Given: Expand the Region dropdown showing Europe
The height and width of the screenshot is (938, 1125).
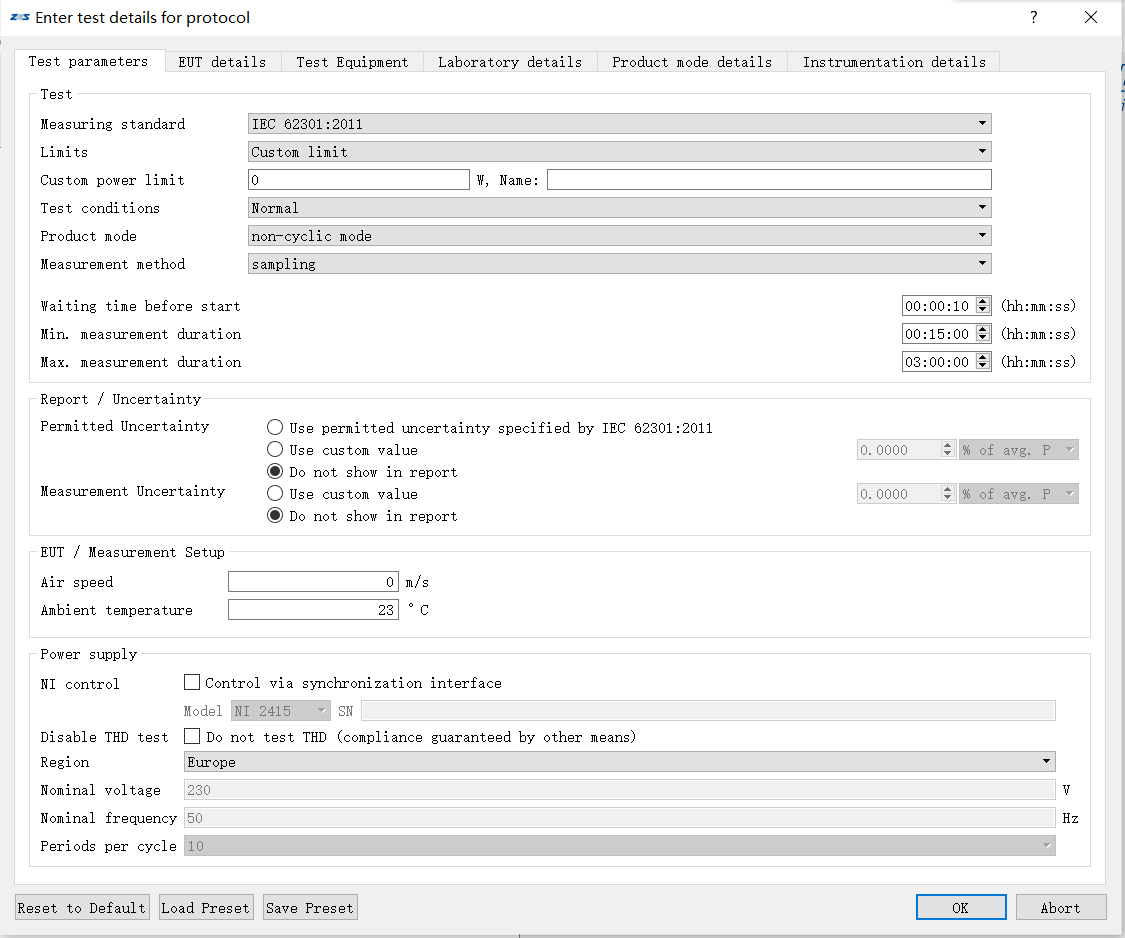Looking at the screenshot, I should click(x=619, y=761).
